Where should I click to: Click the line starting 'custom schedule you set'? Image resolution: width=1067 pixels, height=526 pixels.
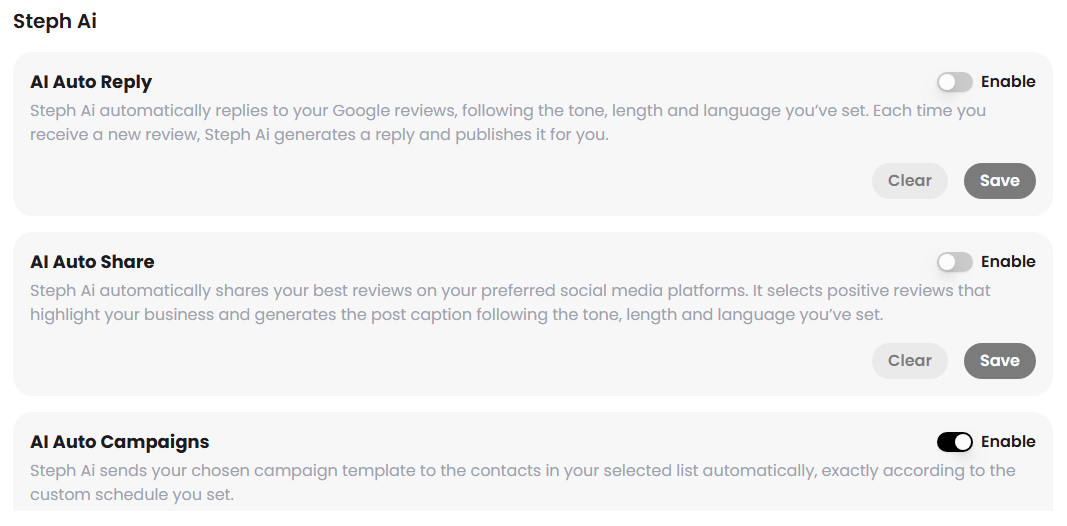tap(131, 494)
